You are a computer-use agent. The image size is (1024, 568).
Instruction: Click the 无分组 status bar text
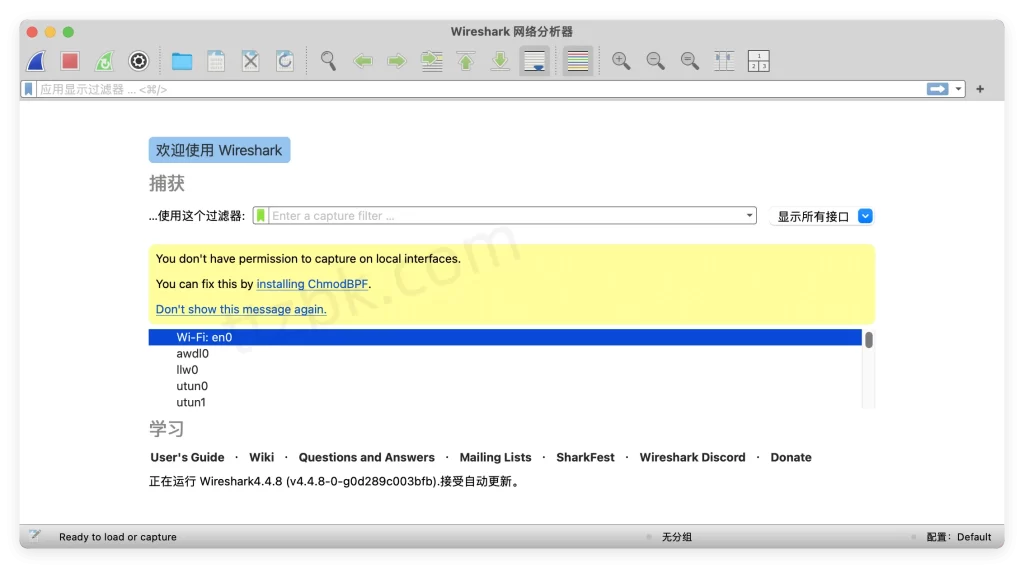677,537
